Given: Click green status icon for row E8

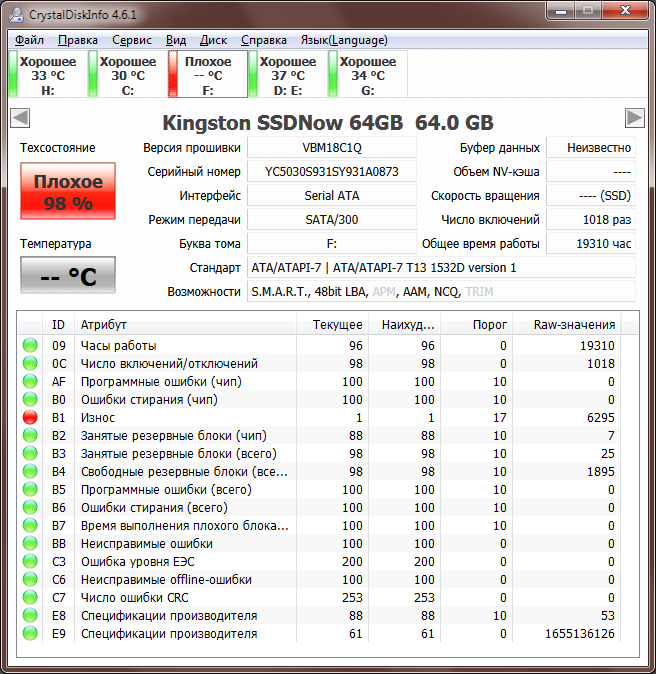Looking at the screenshot, I should click(30, 616).
